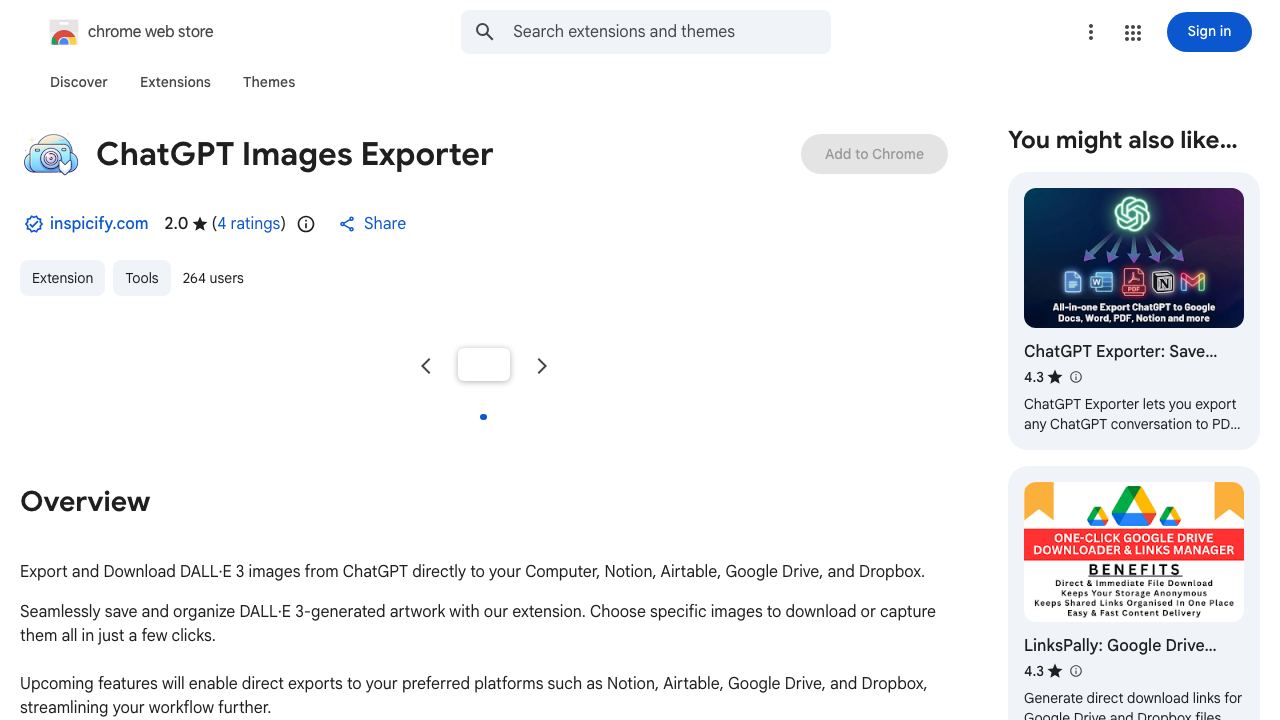This screenshot has height=720, width=1280.
Task: Click the chrome web store title text
Action: pyautogui.click(x=151, y=32)
